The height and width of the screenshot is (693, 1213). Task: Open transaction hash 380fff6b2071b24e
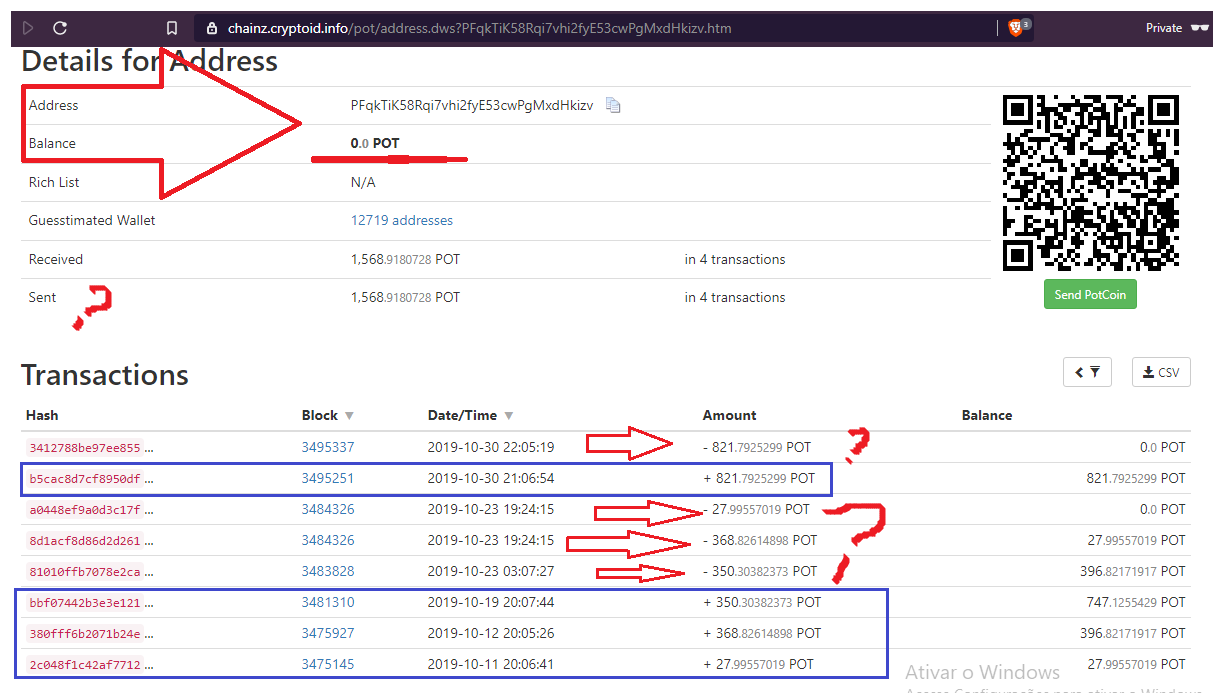pyautogui.click(x=85, y=634)
